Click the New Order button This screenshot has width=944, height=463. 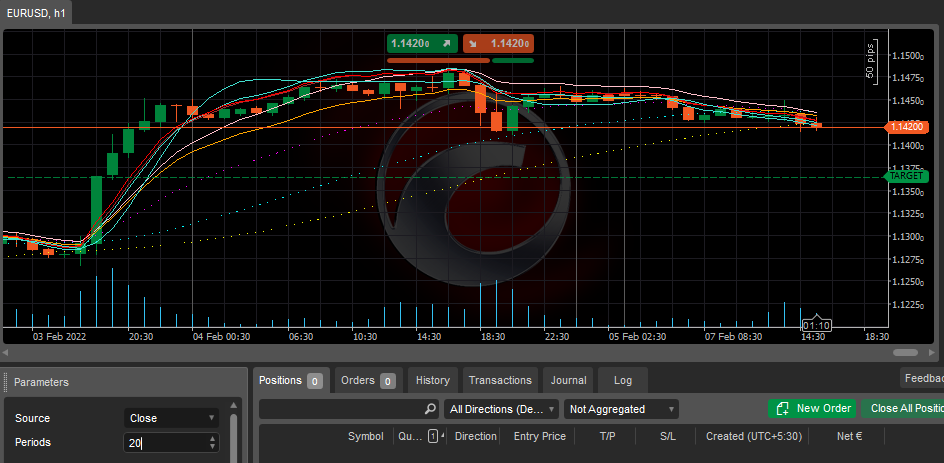pyautogui.click(x=812, y=409)
